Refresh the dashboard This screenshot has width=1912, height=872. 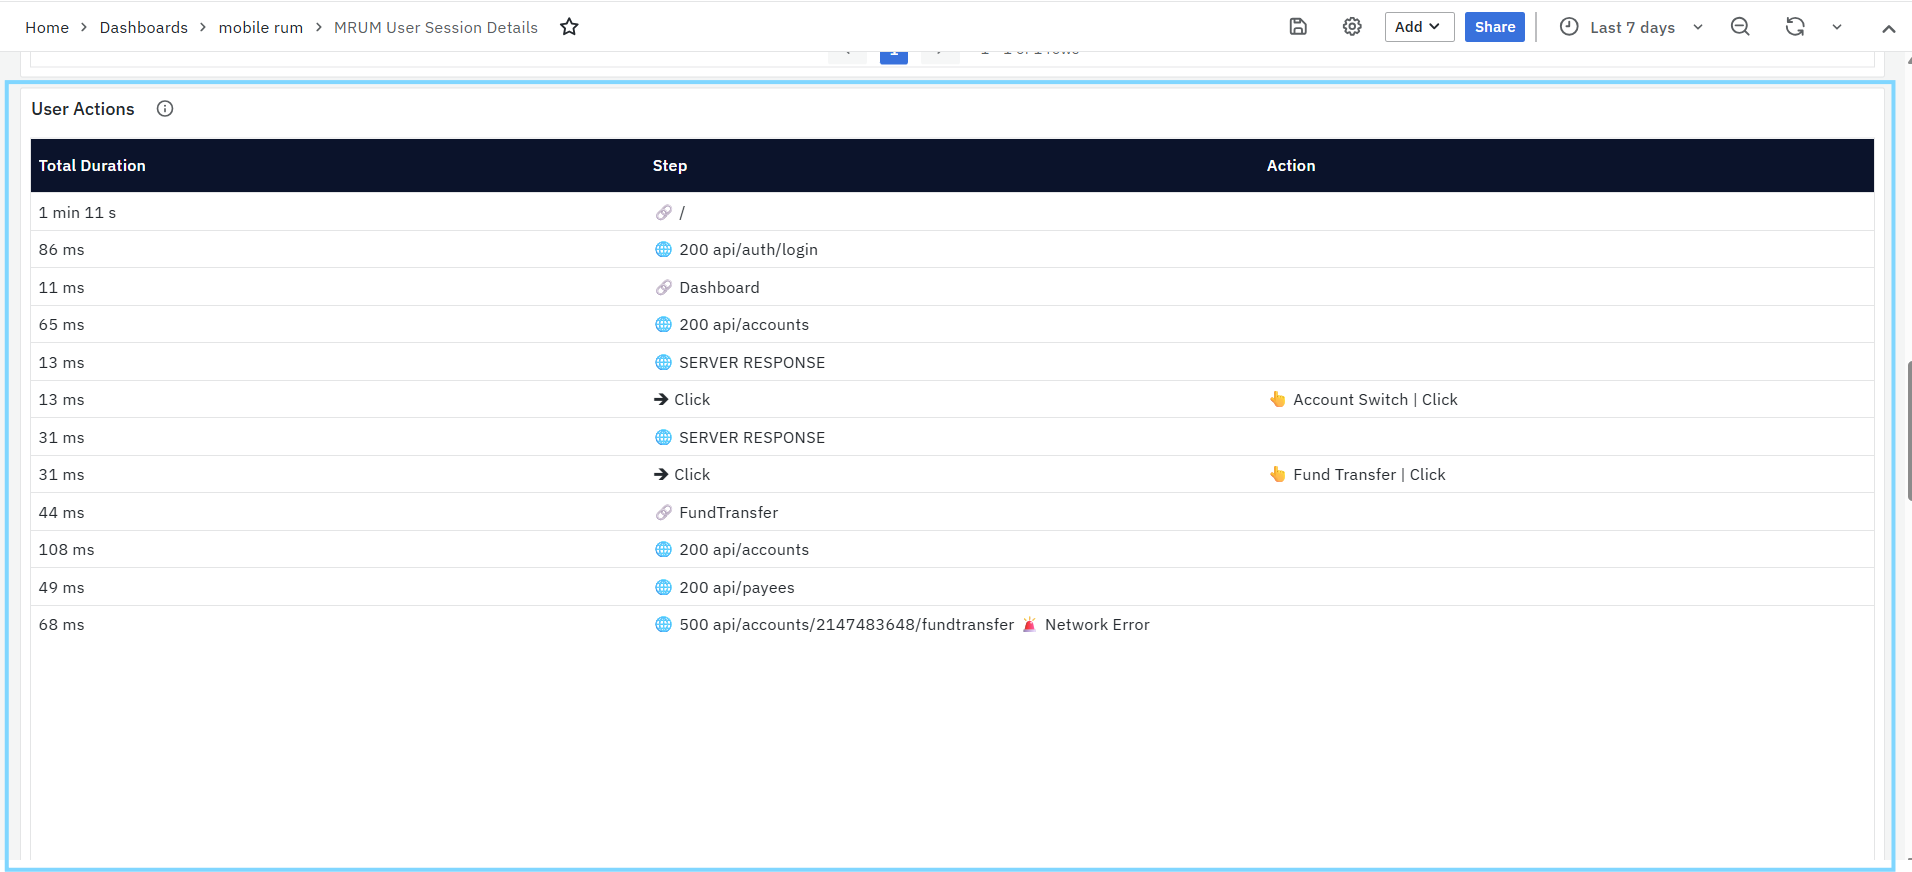(x=1795, y=27)
